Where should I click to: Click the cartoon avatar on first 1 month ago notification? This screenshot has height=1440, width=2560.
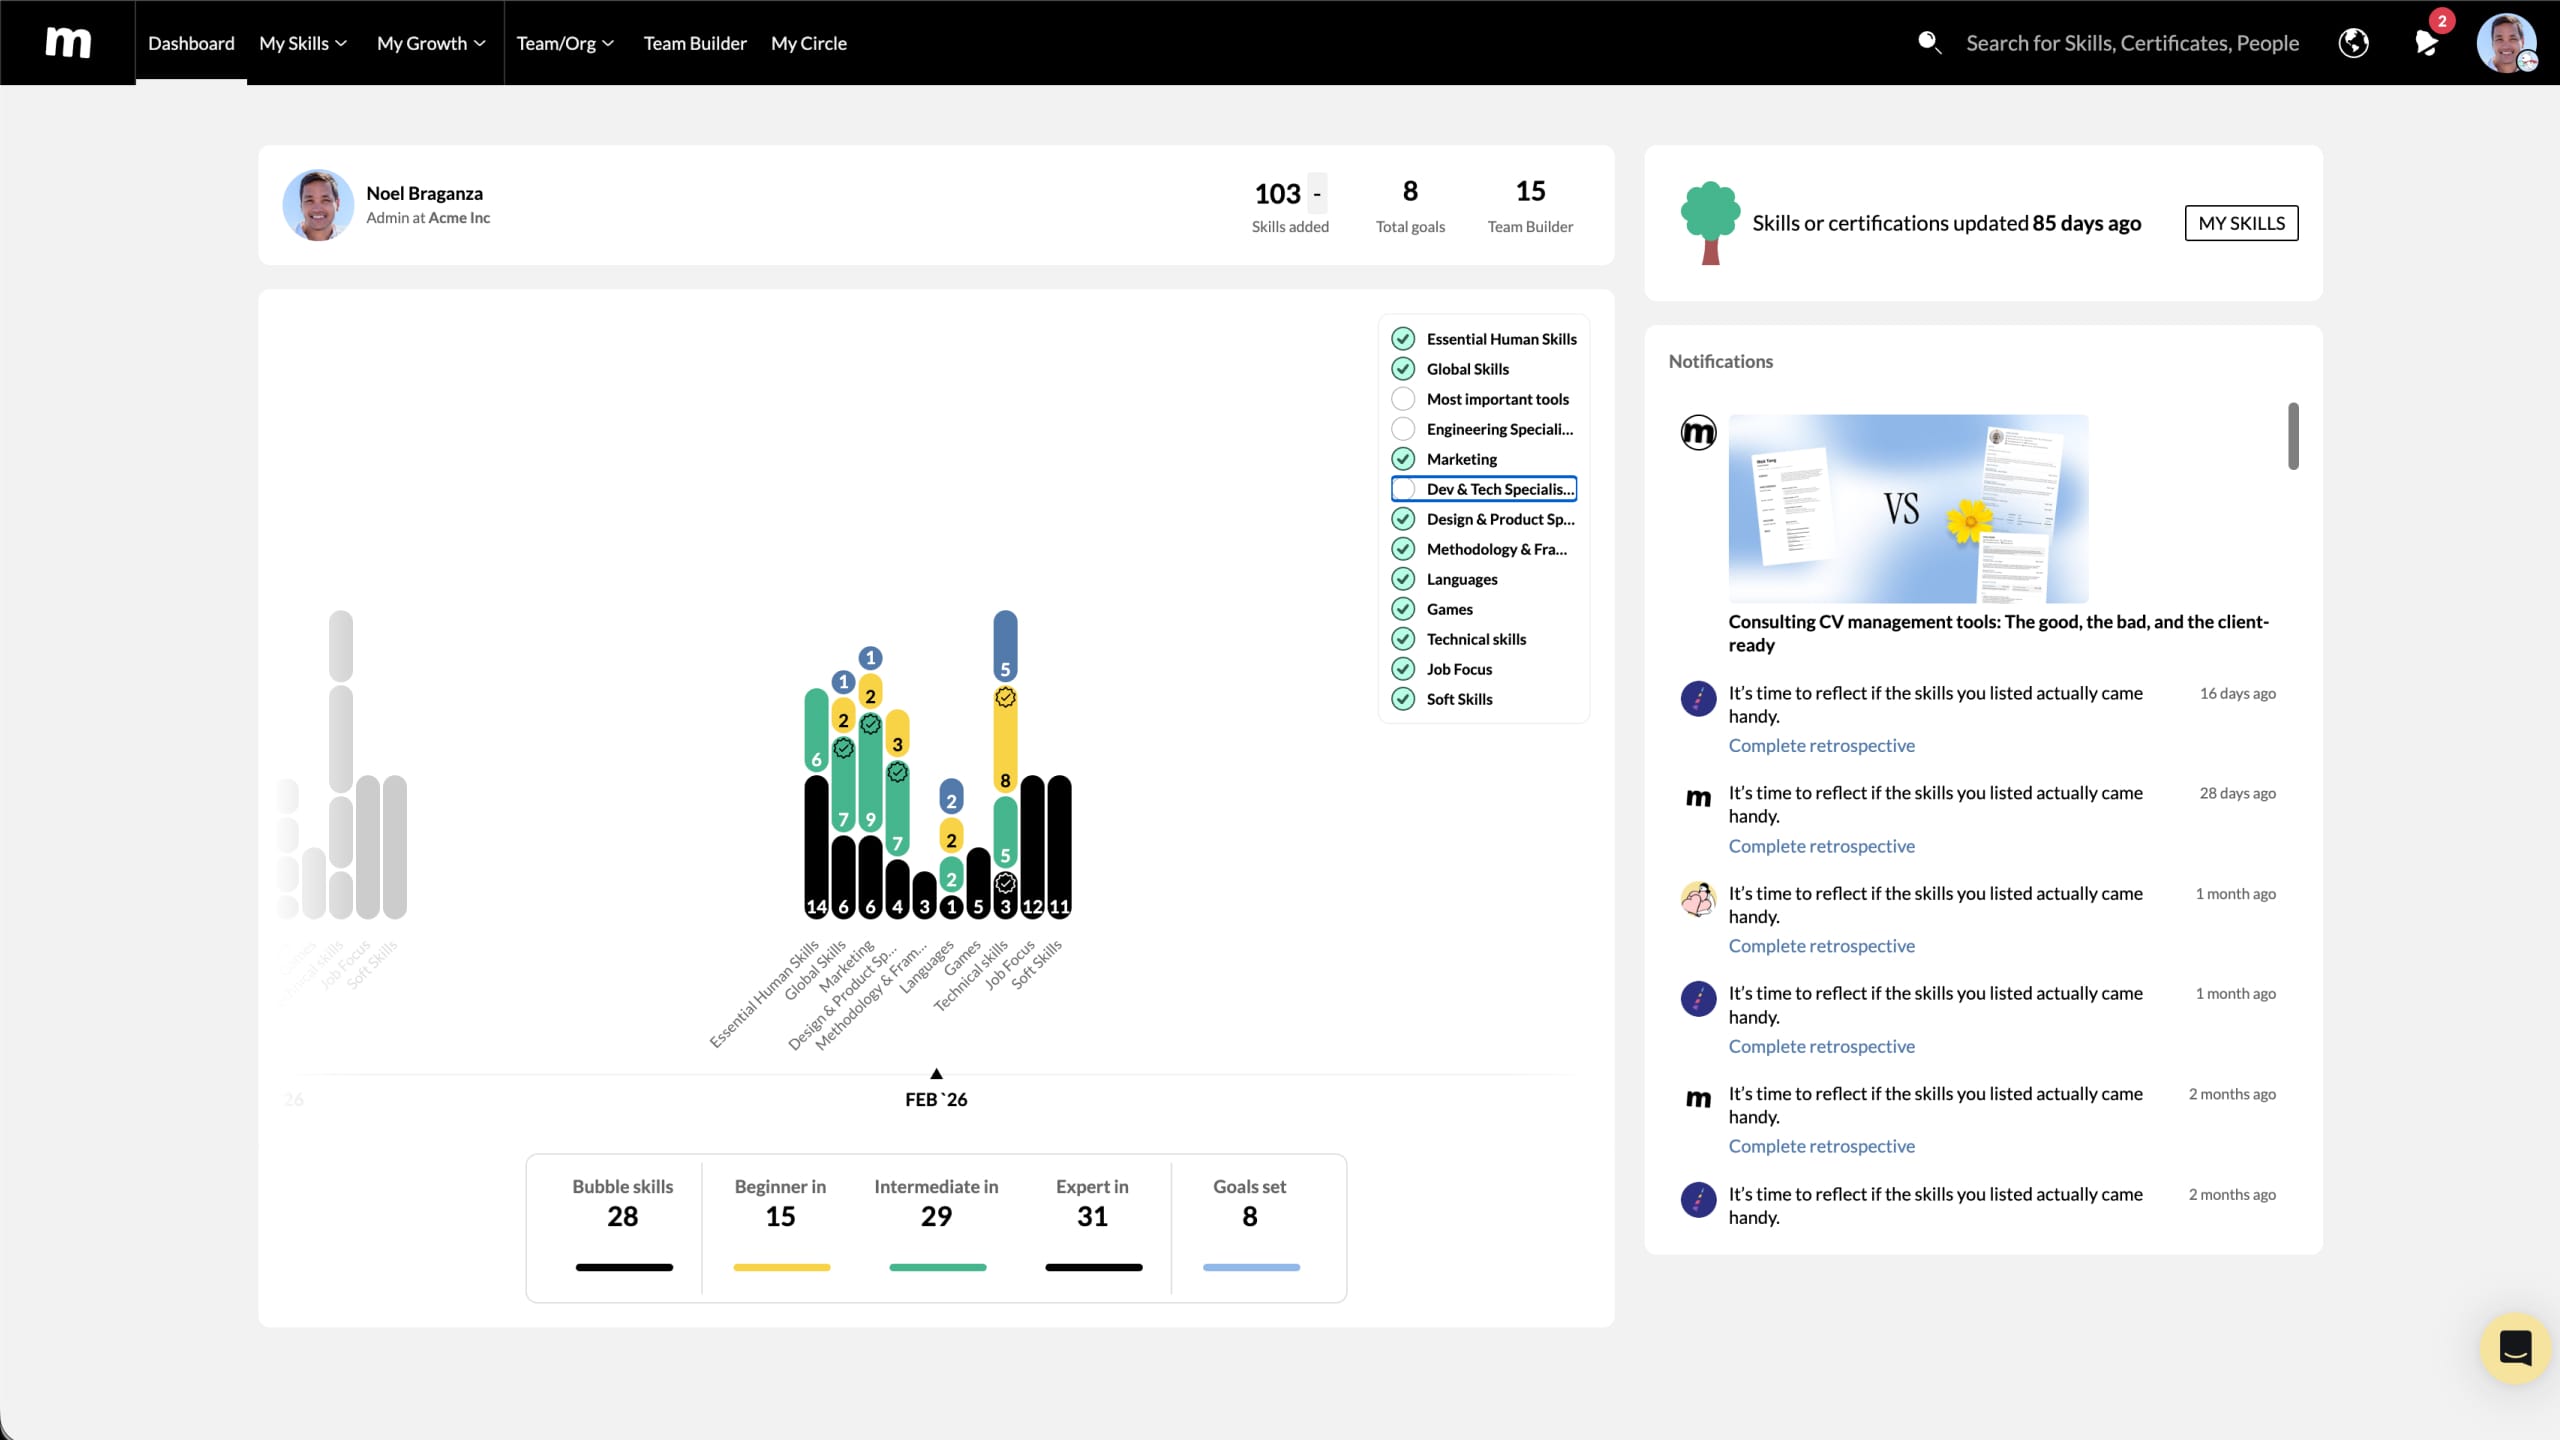click(x=1698, y=899)
